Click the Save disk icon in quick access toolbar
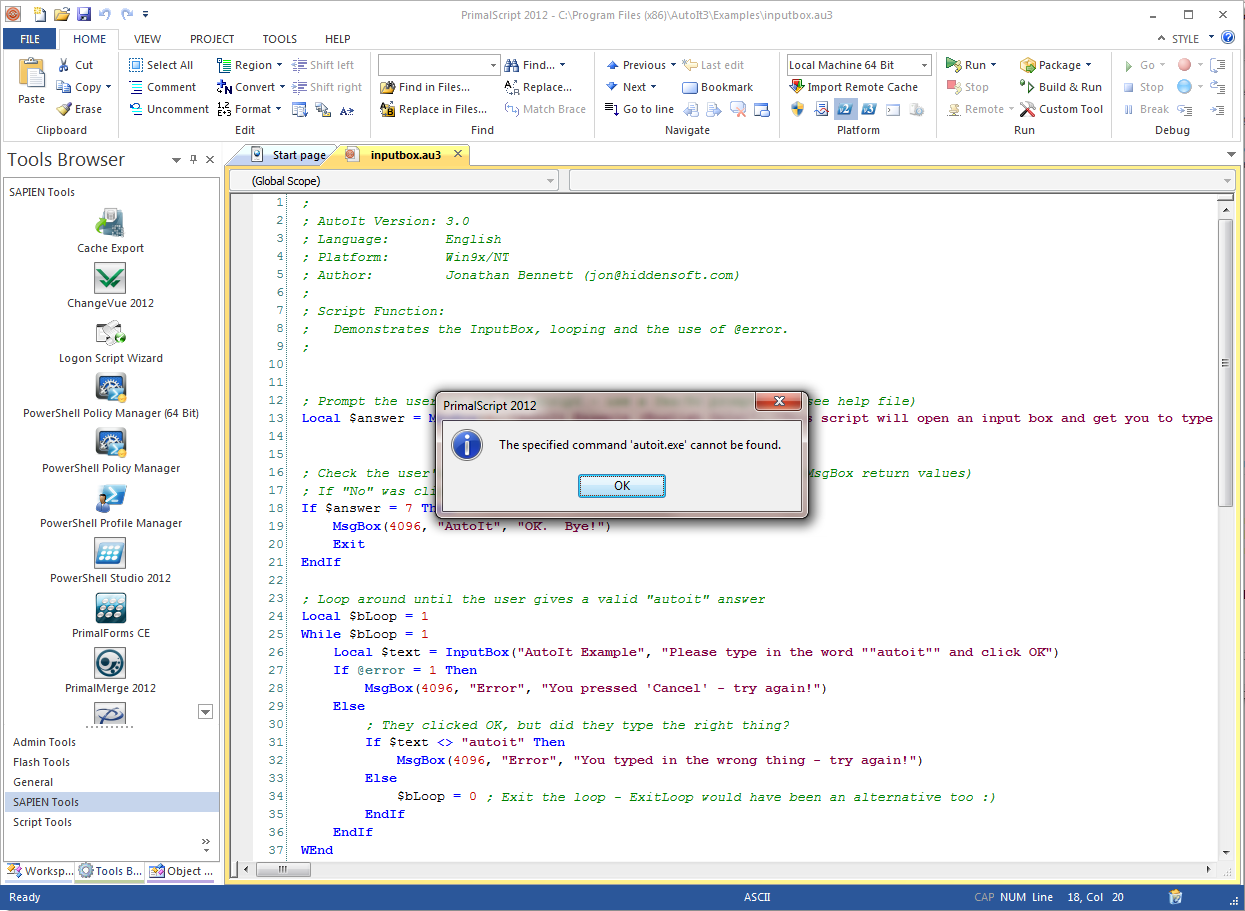Screen dimensions: 1245x911 coord(83,14)
